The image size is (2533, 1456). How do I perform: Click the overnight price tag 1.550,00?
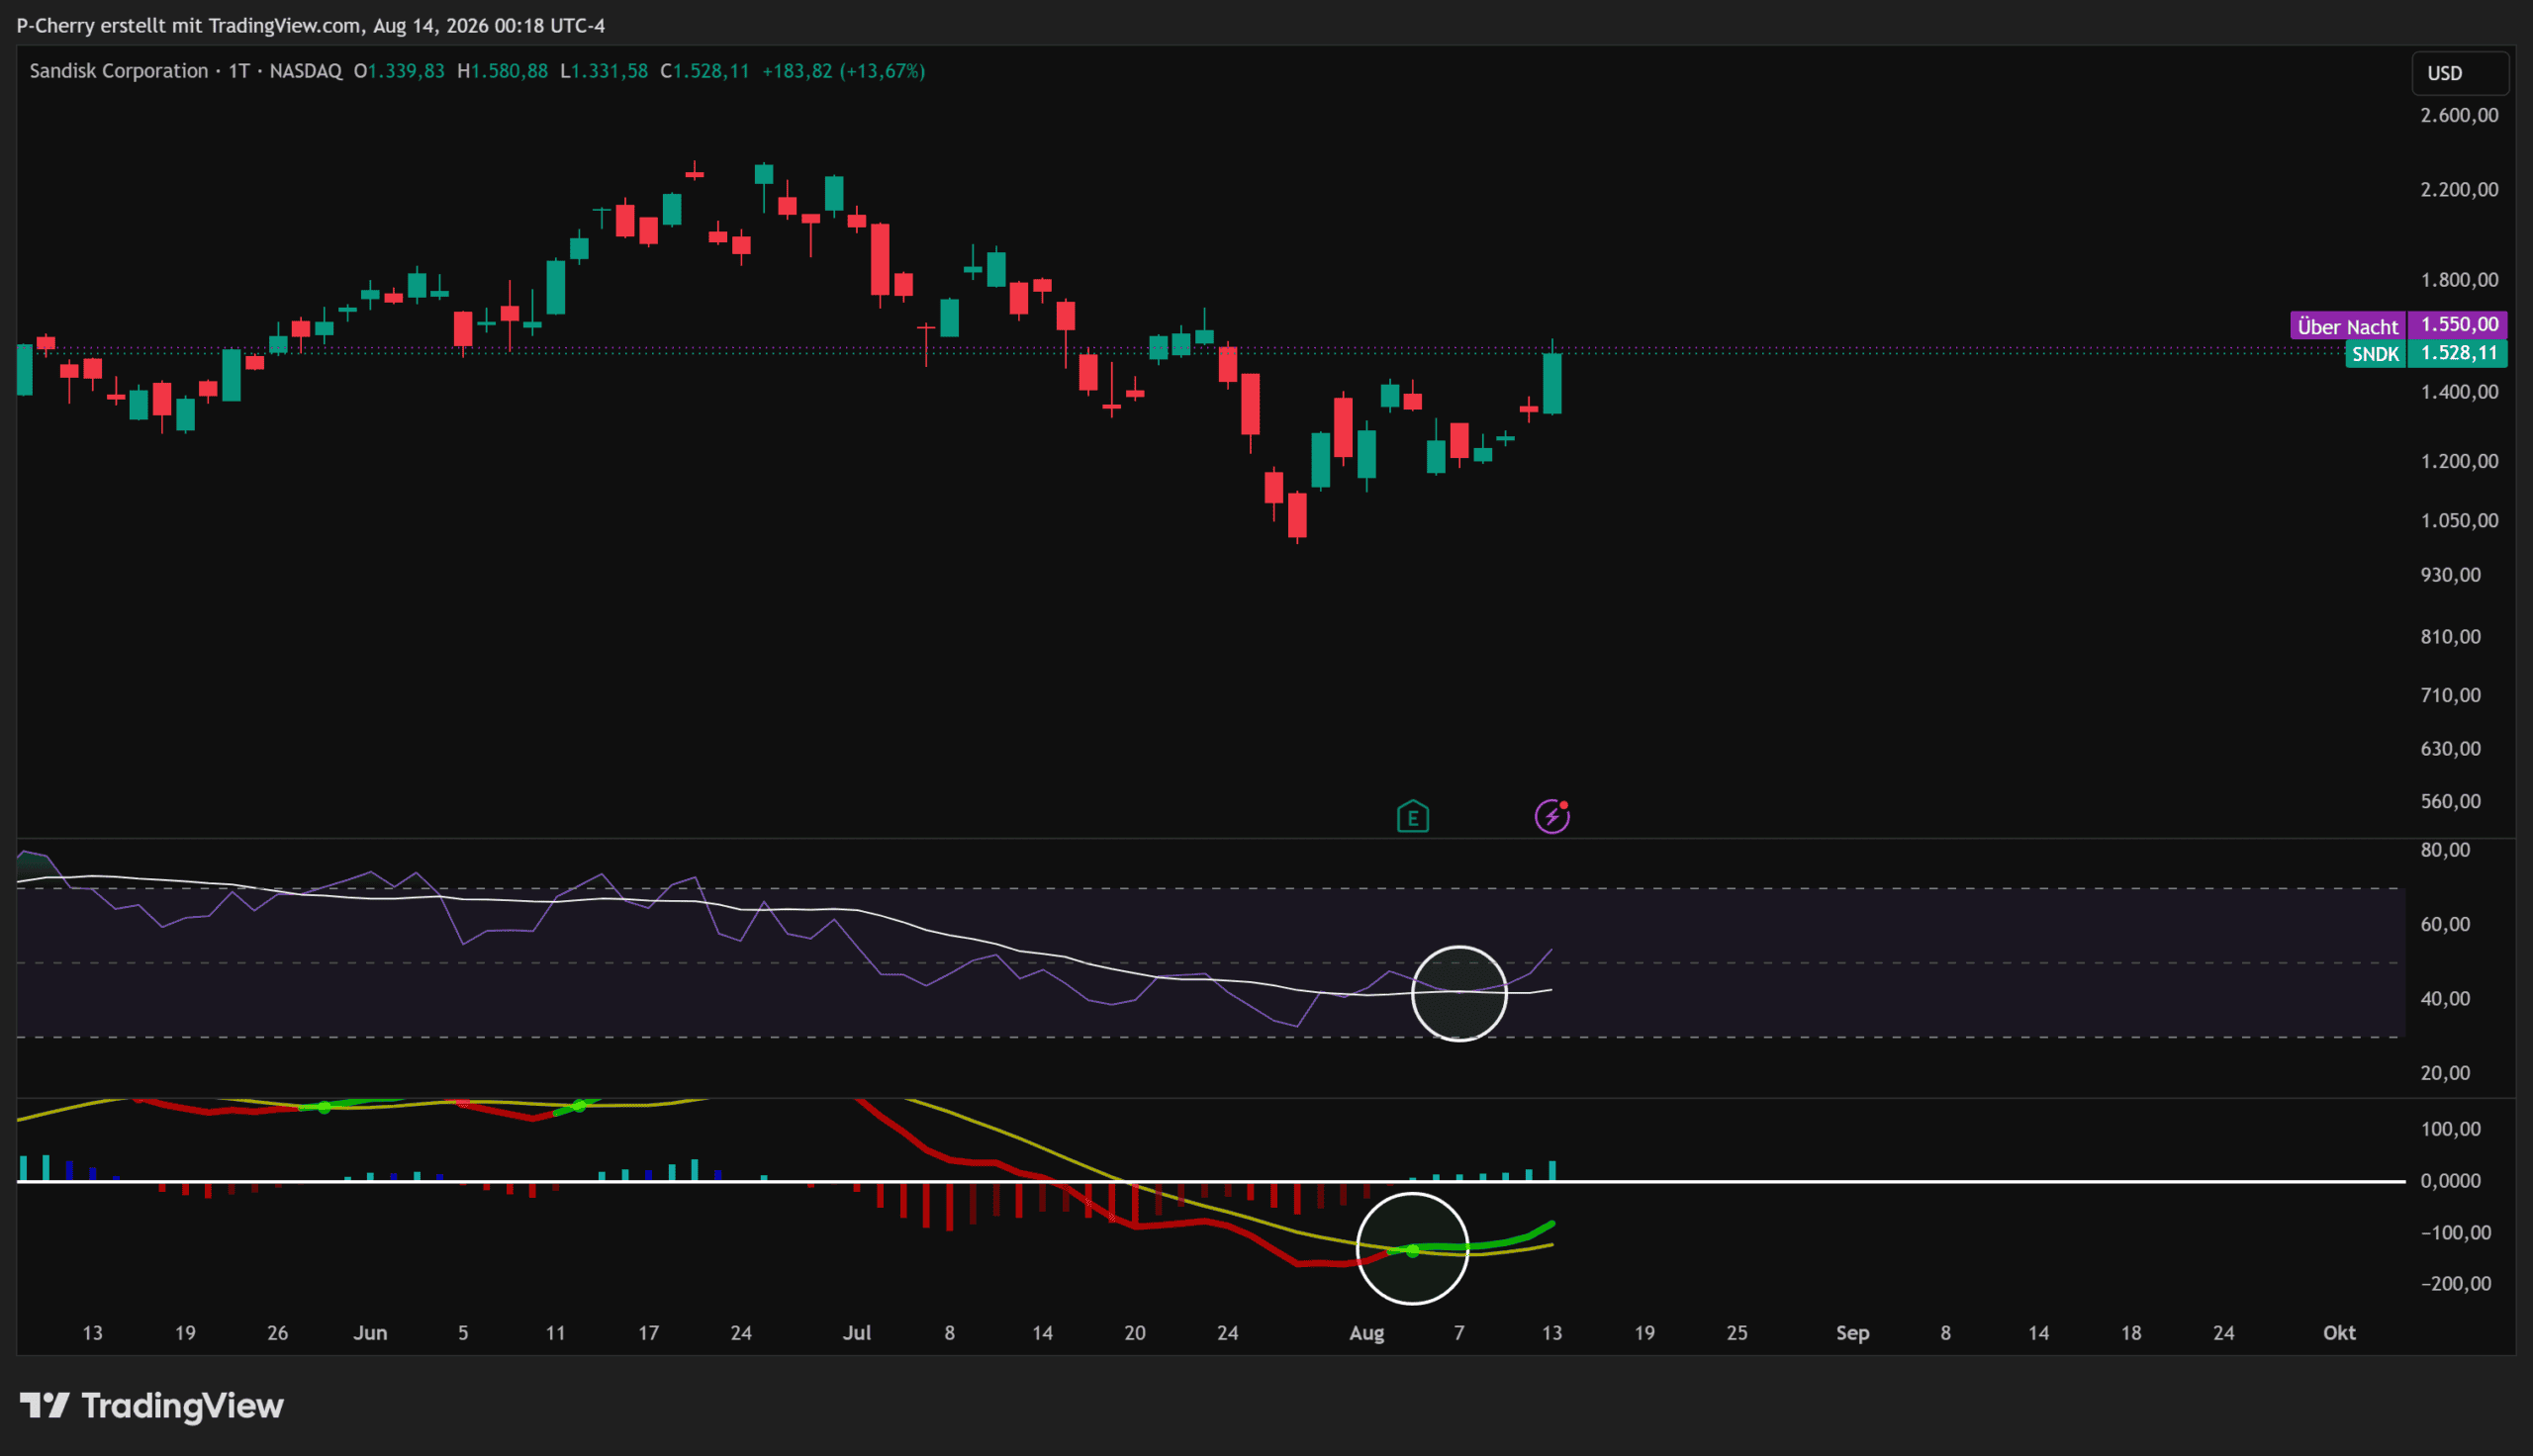point(2458,324)
